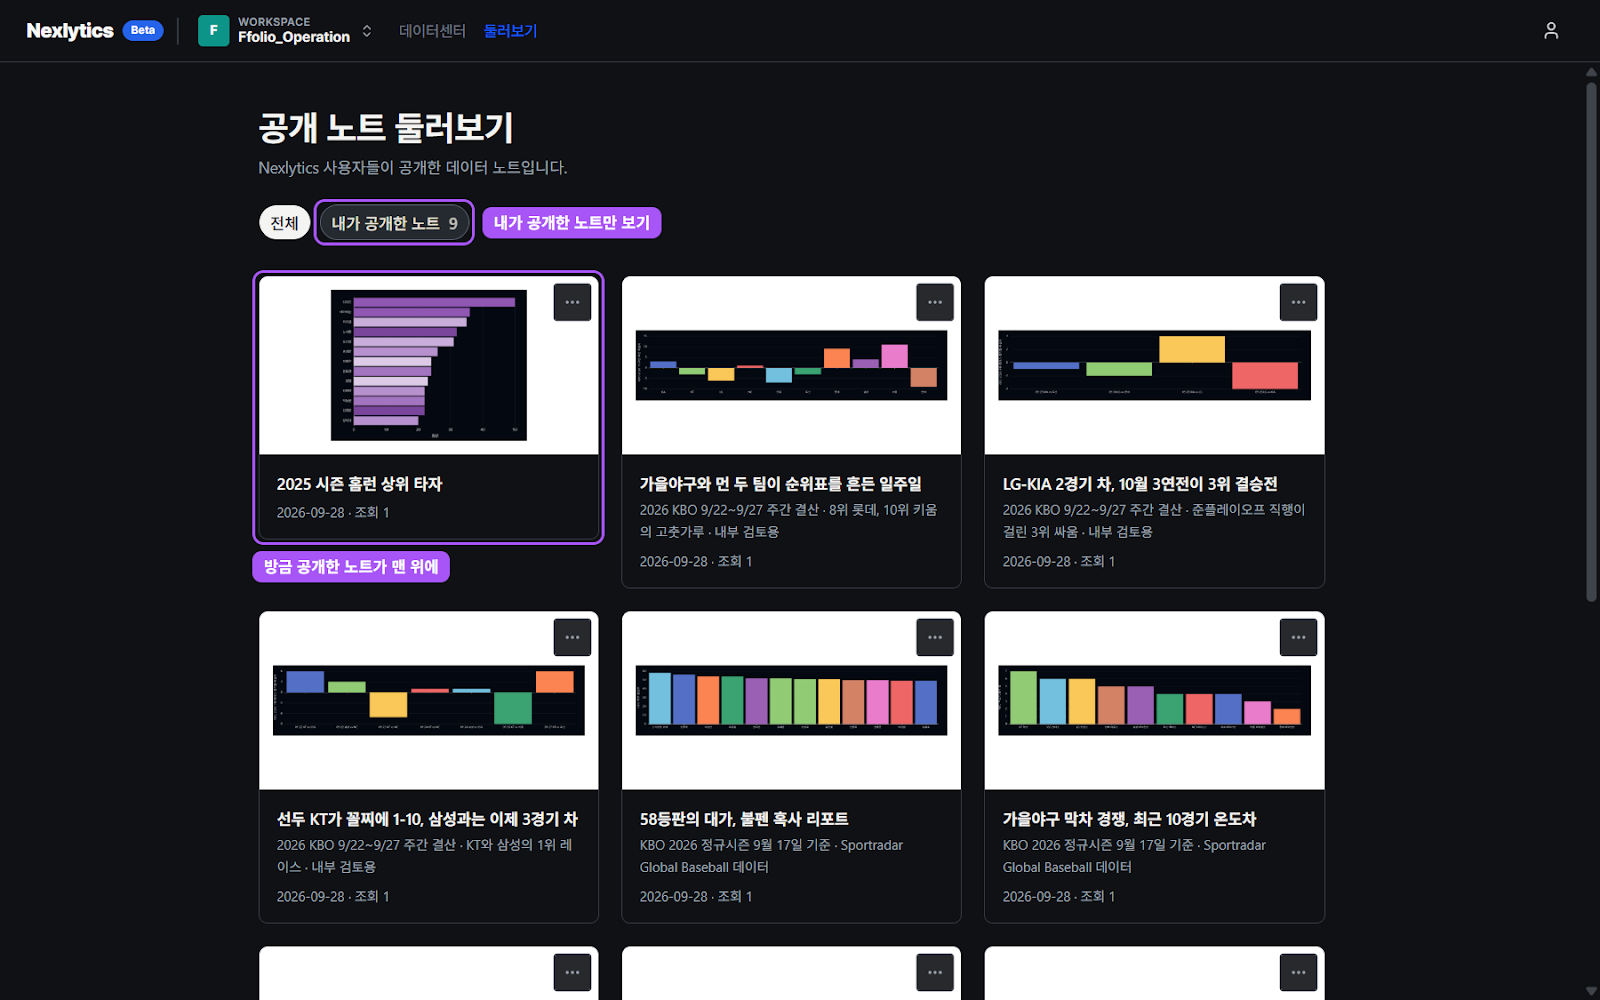This screenshot has width=1600, height=1000.
Task: Open chart thumbnail of LG-KIA 2경기 차 note
Action: tap(1154, 365)
